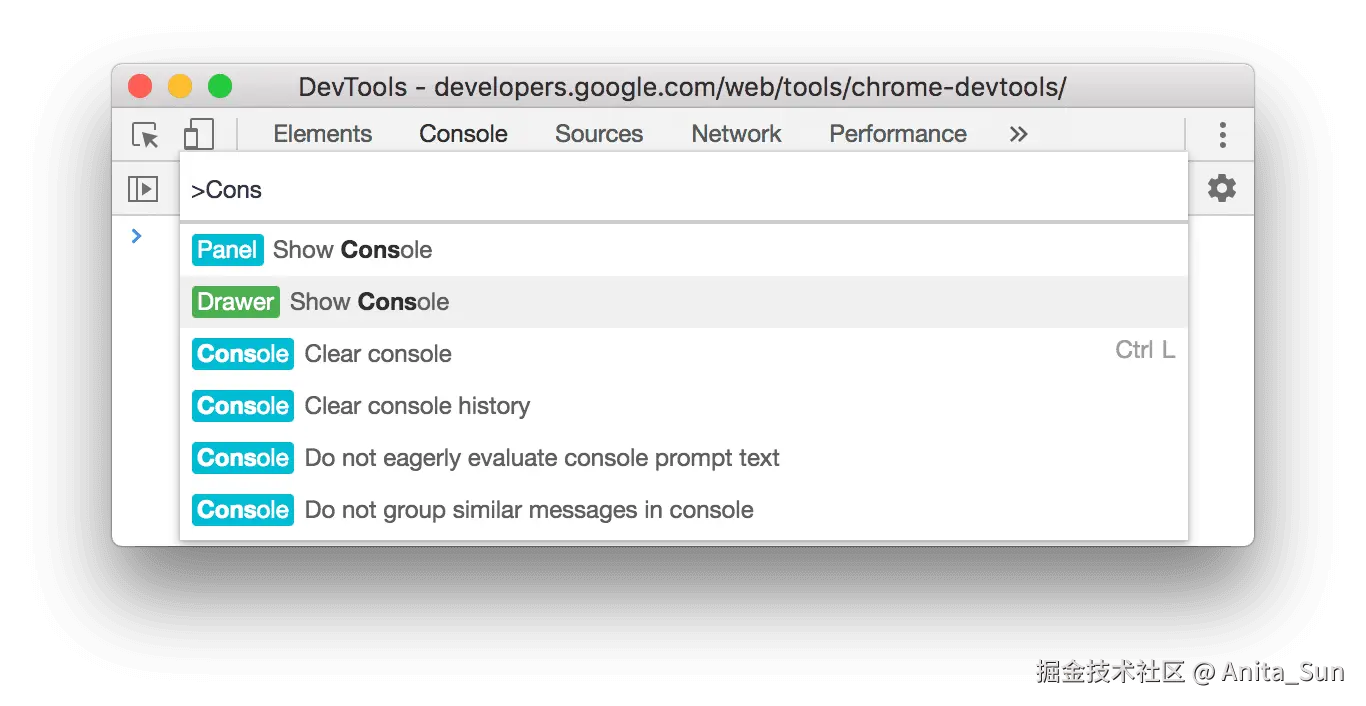Viewport: 1366px width, 706px height.
Task: Switch to the Console tab
Action: click(x=463, y=134)
